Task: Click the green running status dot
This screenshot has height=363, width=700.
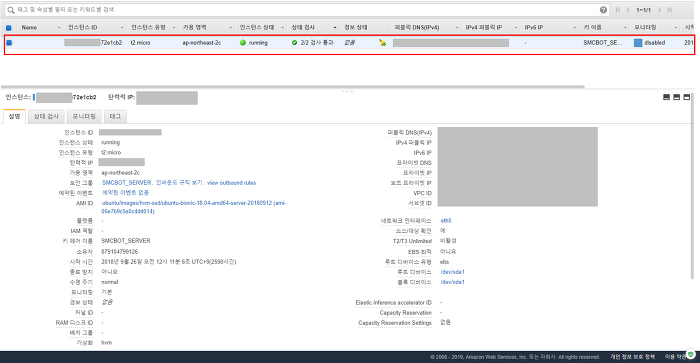Action: [243, 43]
